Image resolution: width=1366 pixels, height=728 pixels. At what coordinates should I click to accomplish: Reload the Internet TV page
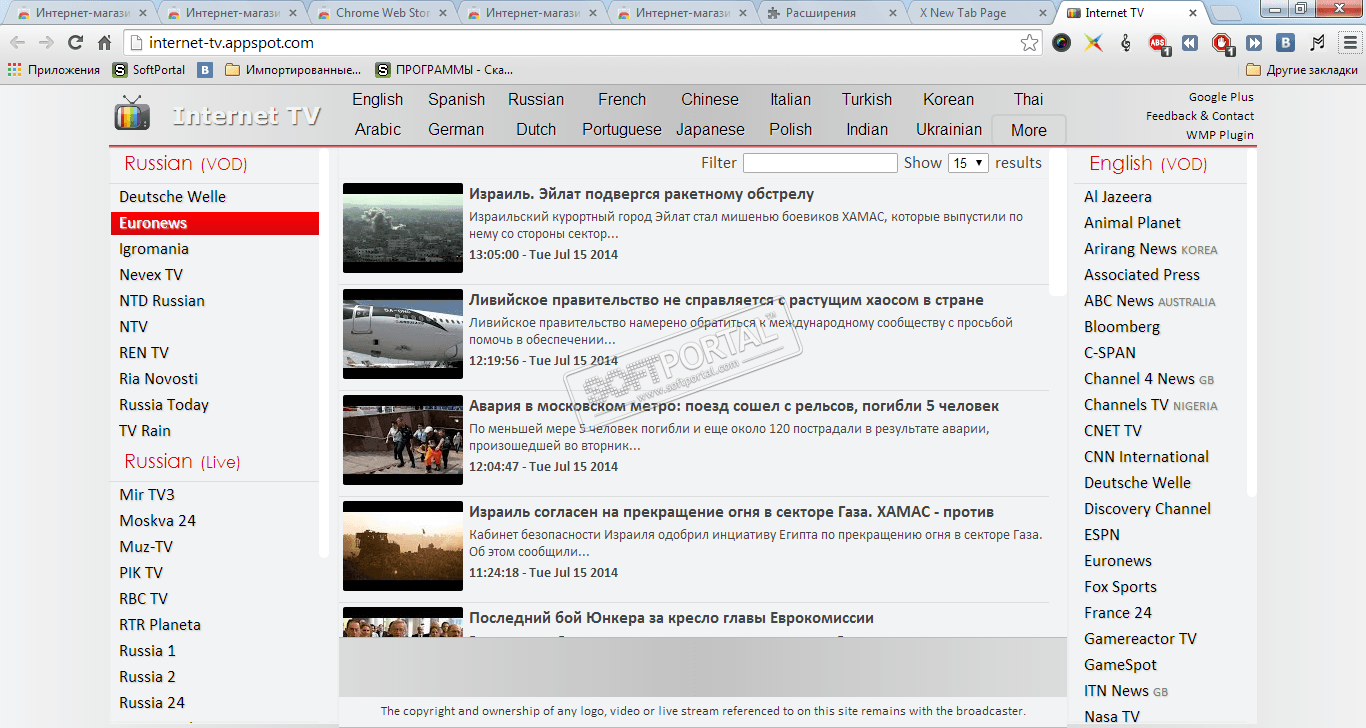click(x=75, y=43)
